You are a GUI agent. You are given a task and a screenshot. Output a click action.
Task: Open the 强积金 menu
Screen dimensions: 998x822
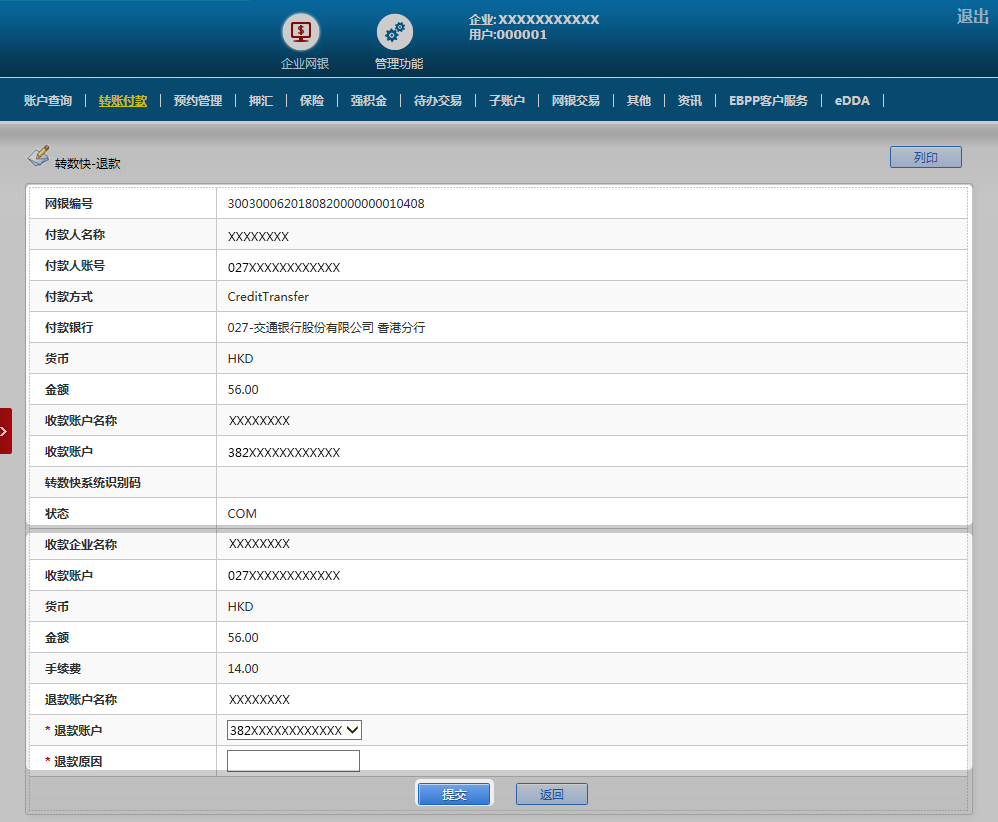click(369, 100)
